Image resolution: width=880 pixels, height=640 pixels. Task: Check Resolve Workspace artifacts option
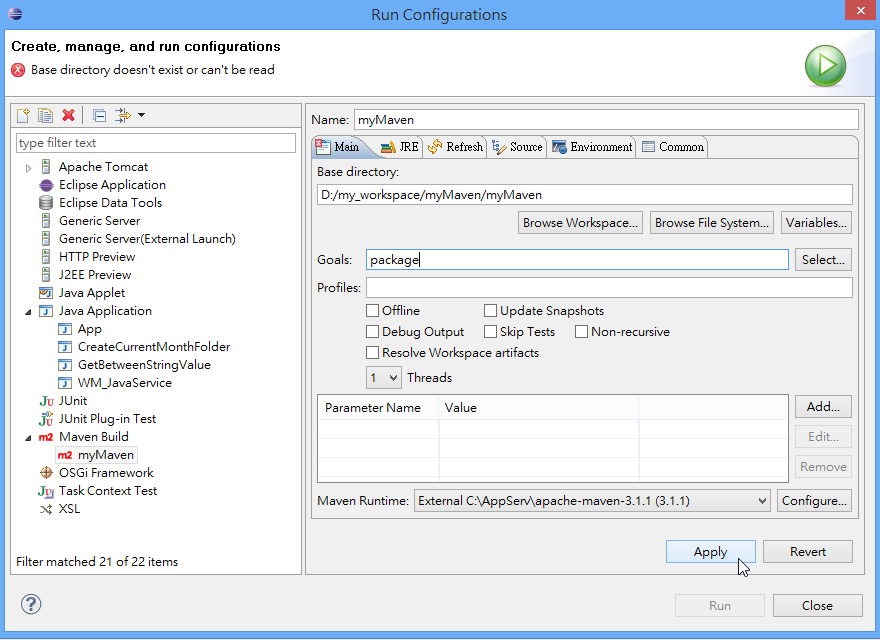pyautogui.click(x=373, y=353)
